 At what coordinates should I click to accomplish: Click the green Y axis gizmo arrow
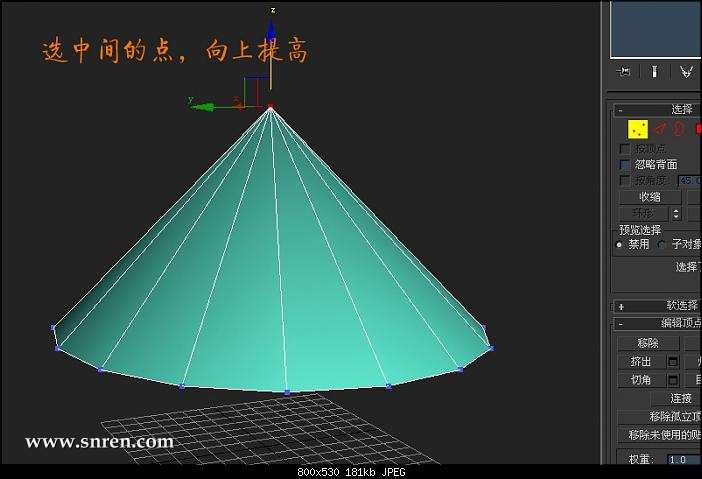tap(202, 107)
